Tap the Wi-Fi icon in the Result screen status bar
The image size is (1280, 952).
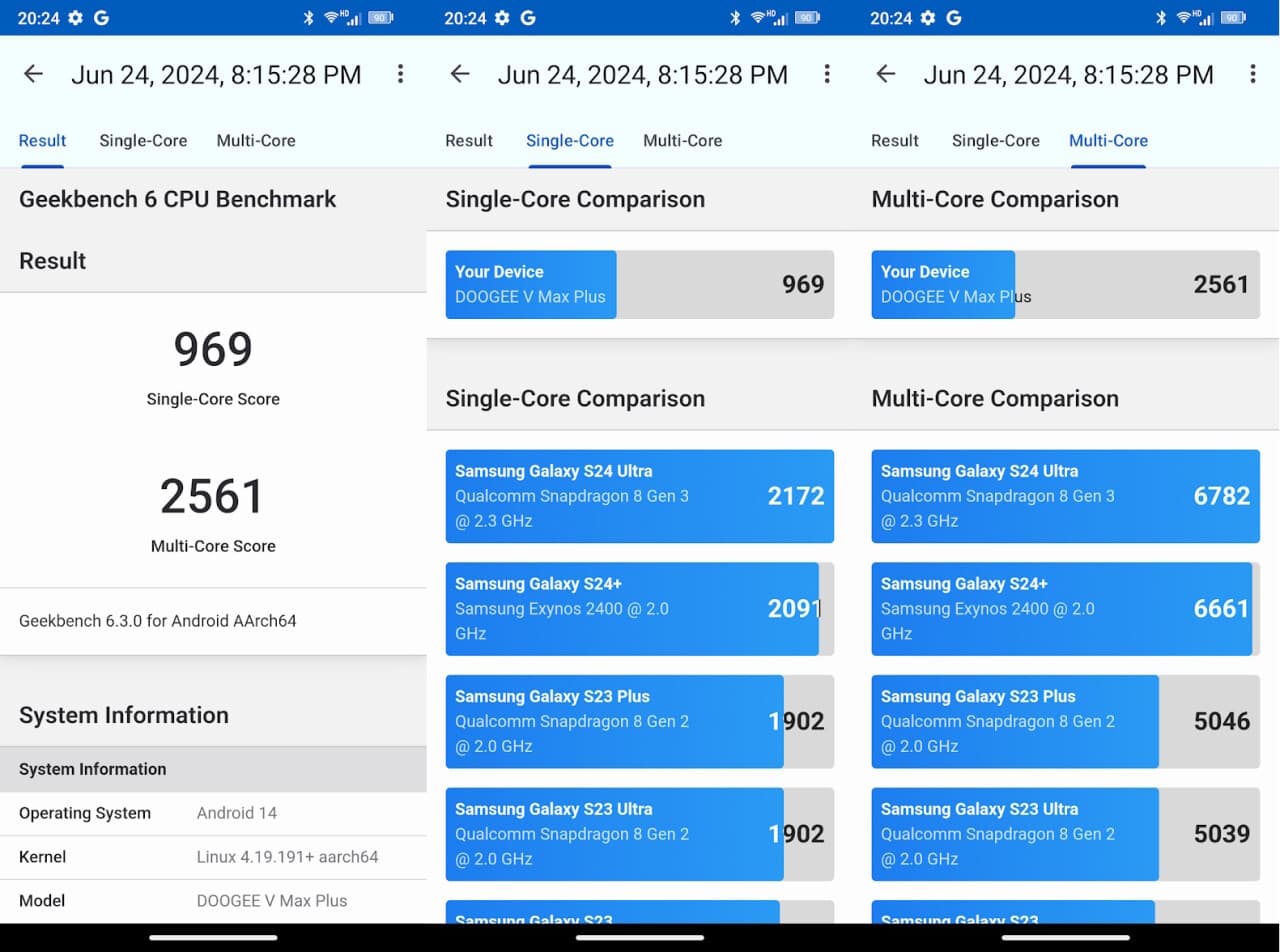pos(331,18)
